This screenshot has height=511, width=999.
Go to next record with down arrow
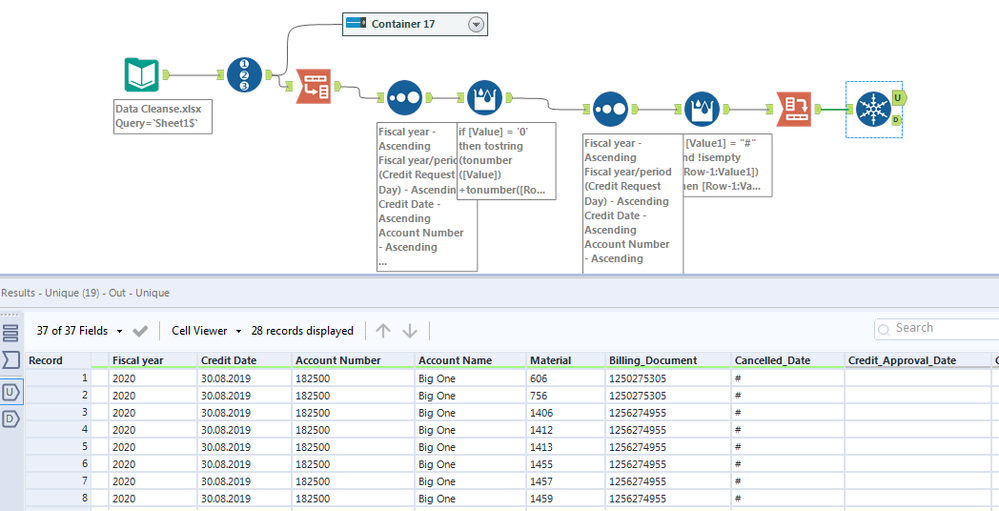(x=410, y=331)
